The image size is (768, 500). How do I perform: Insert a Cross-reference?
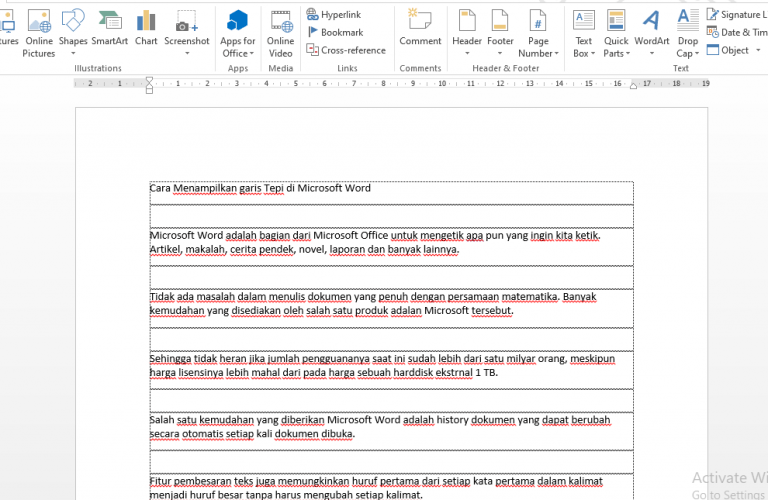tap(346, 50)
